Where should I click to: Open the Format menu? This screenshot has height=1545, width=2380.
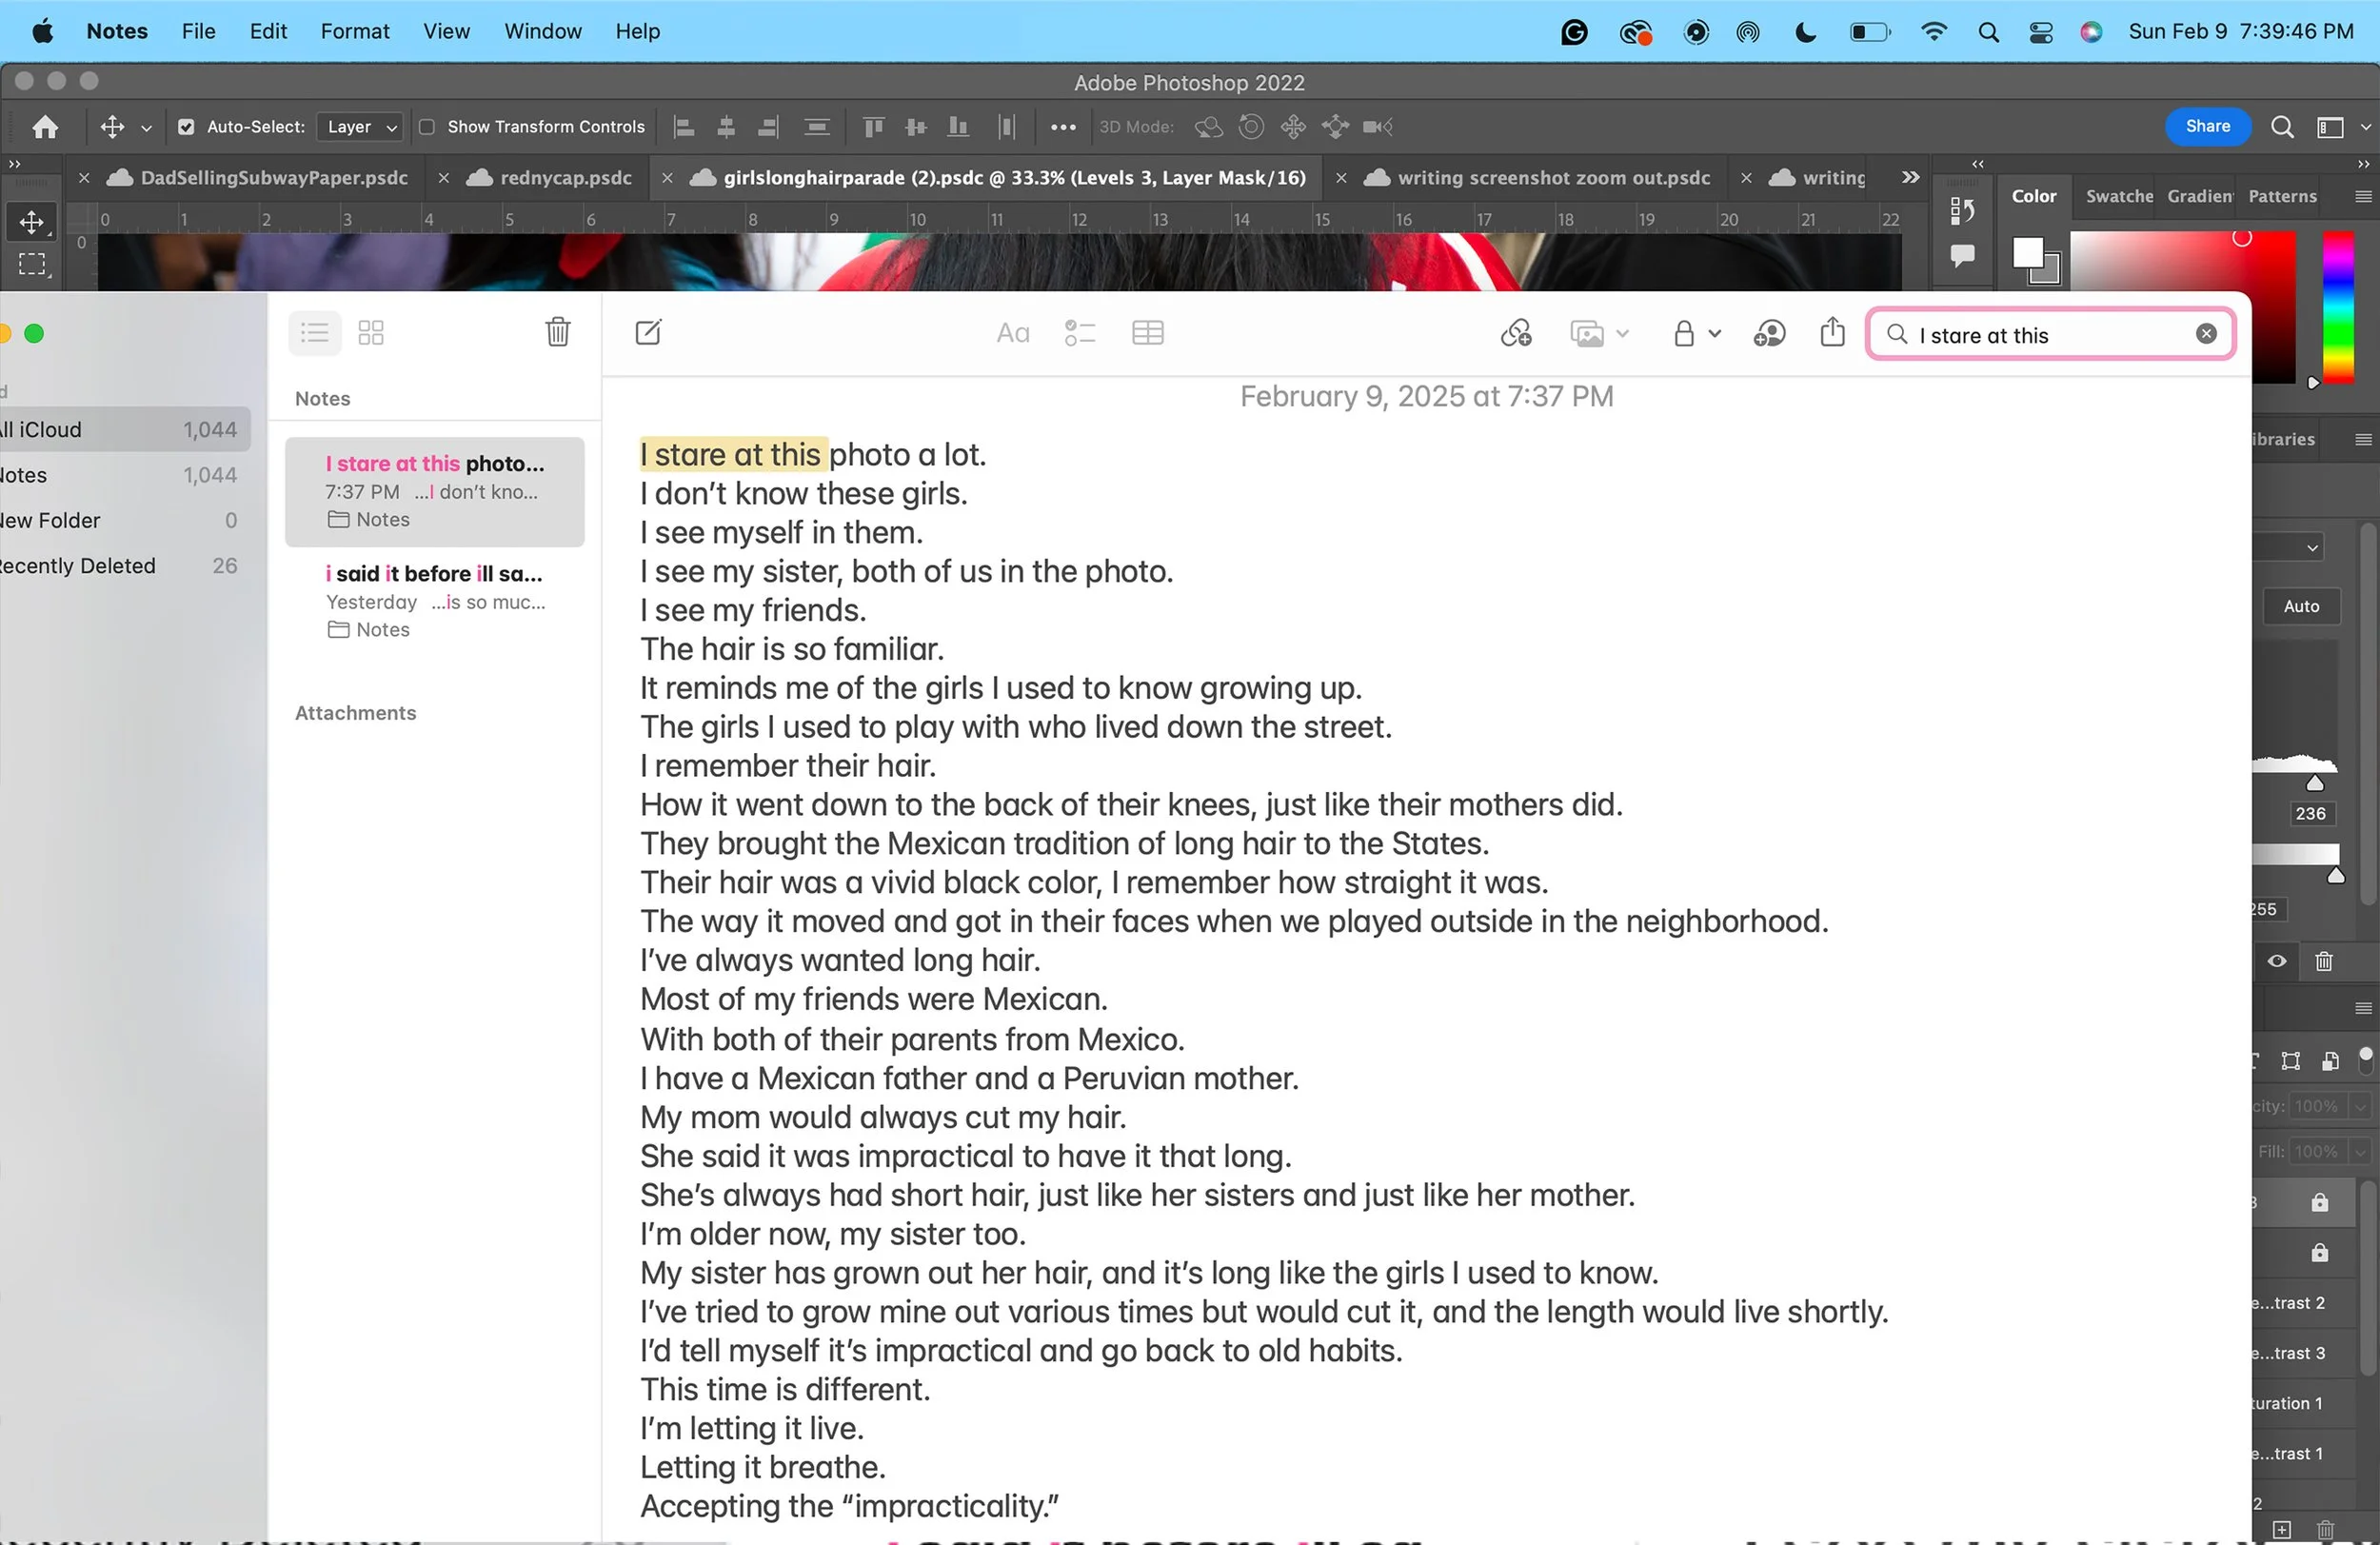(354, 31)
